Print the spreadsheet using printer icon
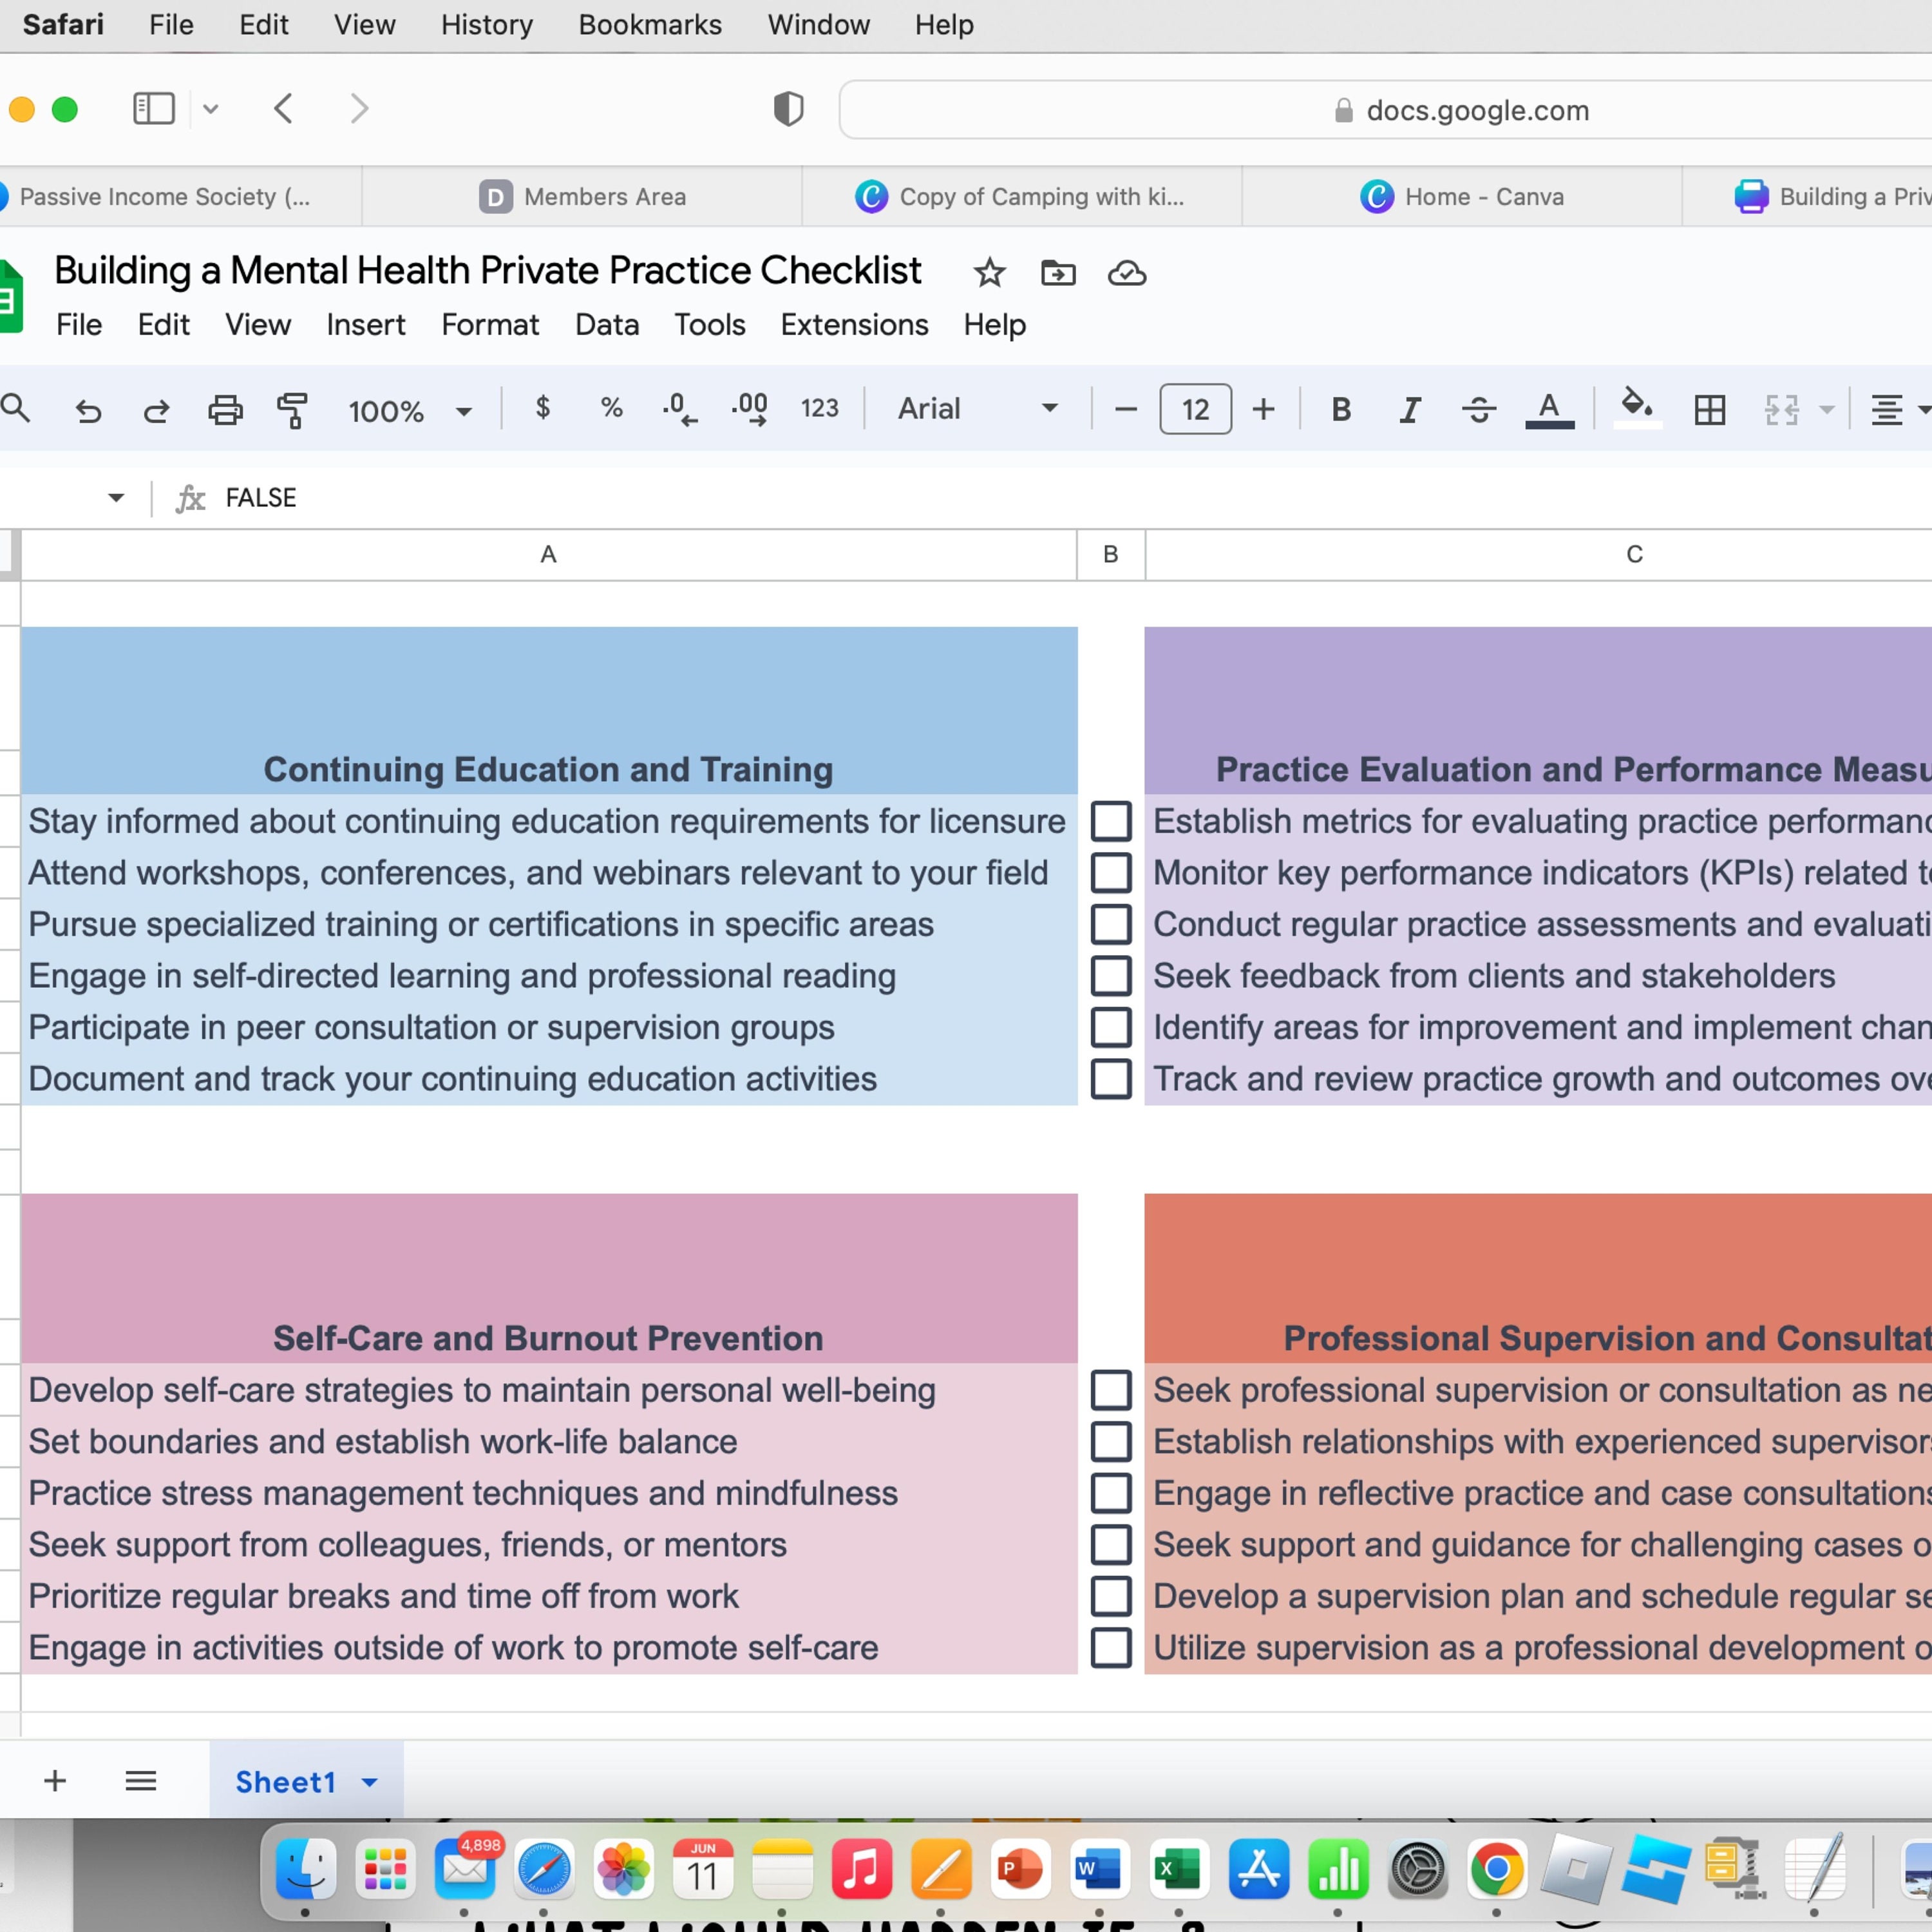 click(x=225, y=410)
